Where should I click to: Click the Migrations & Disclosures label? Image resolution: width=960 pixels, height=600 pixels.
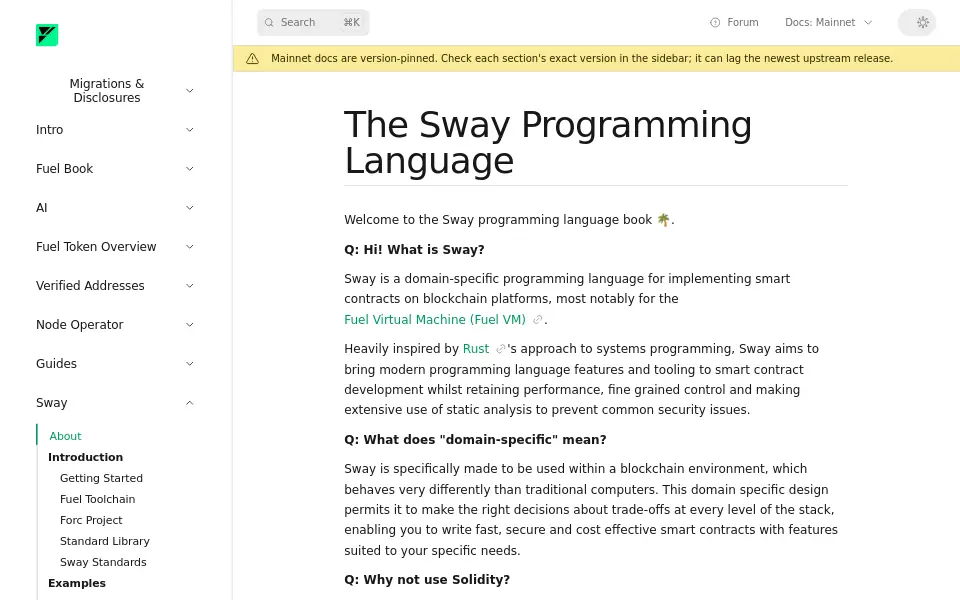[107, 91]
